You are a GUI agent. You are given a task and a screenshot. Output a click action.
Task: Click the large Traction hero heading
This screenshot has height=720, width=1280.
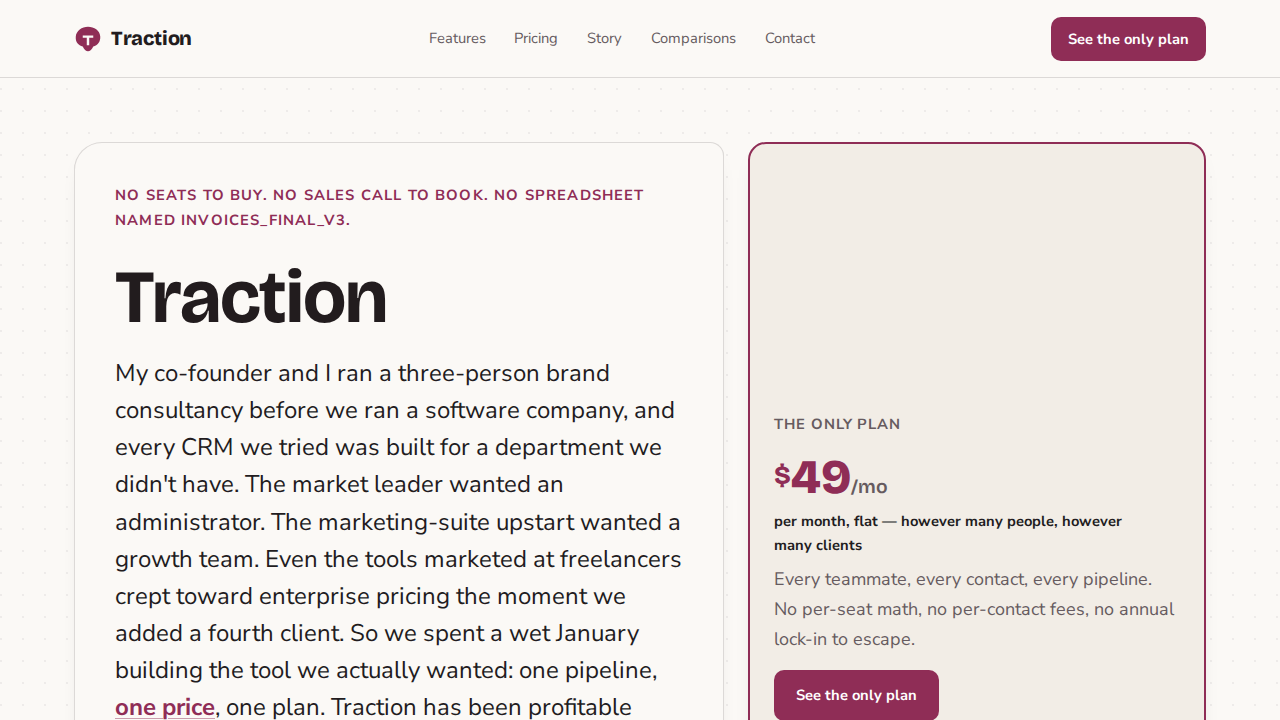pos(251,297)
